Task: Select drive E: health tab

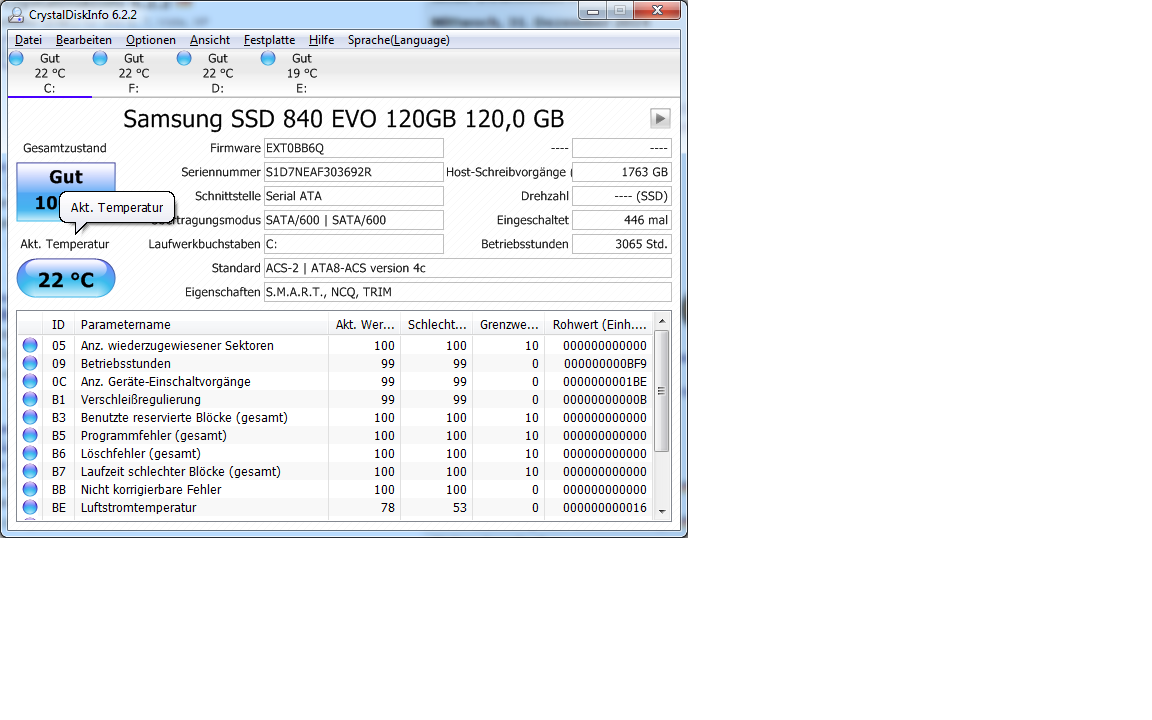Action: [301, 73]
